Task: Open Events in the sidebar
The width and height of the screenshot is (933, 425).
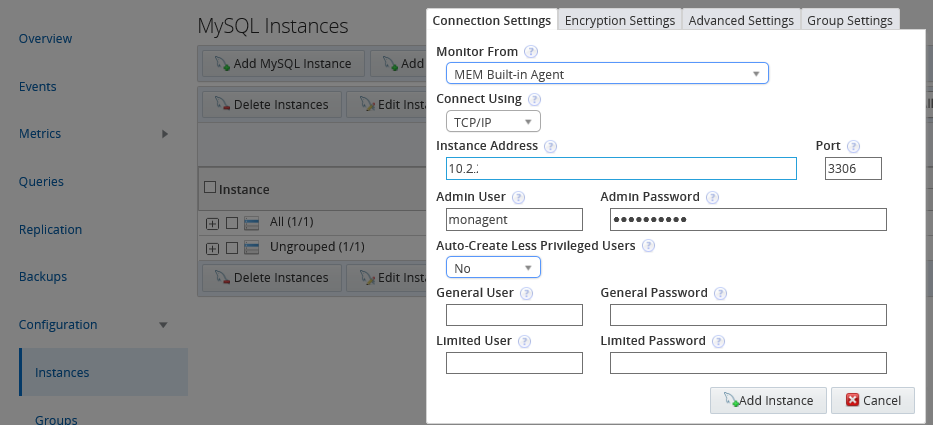Action: click(x=37, y=87)
